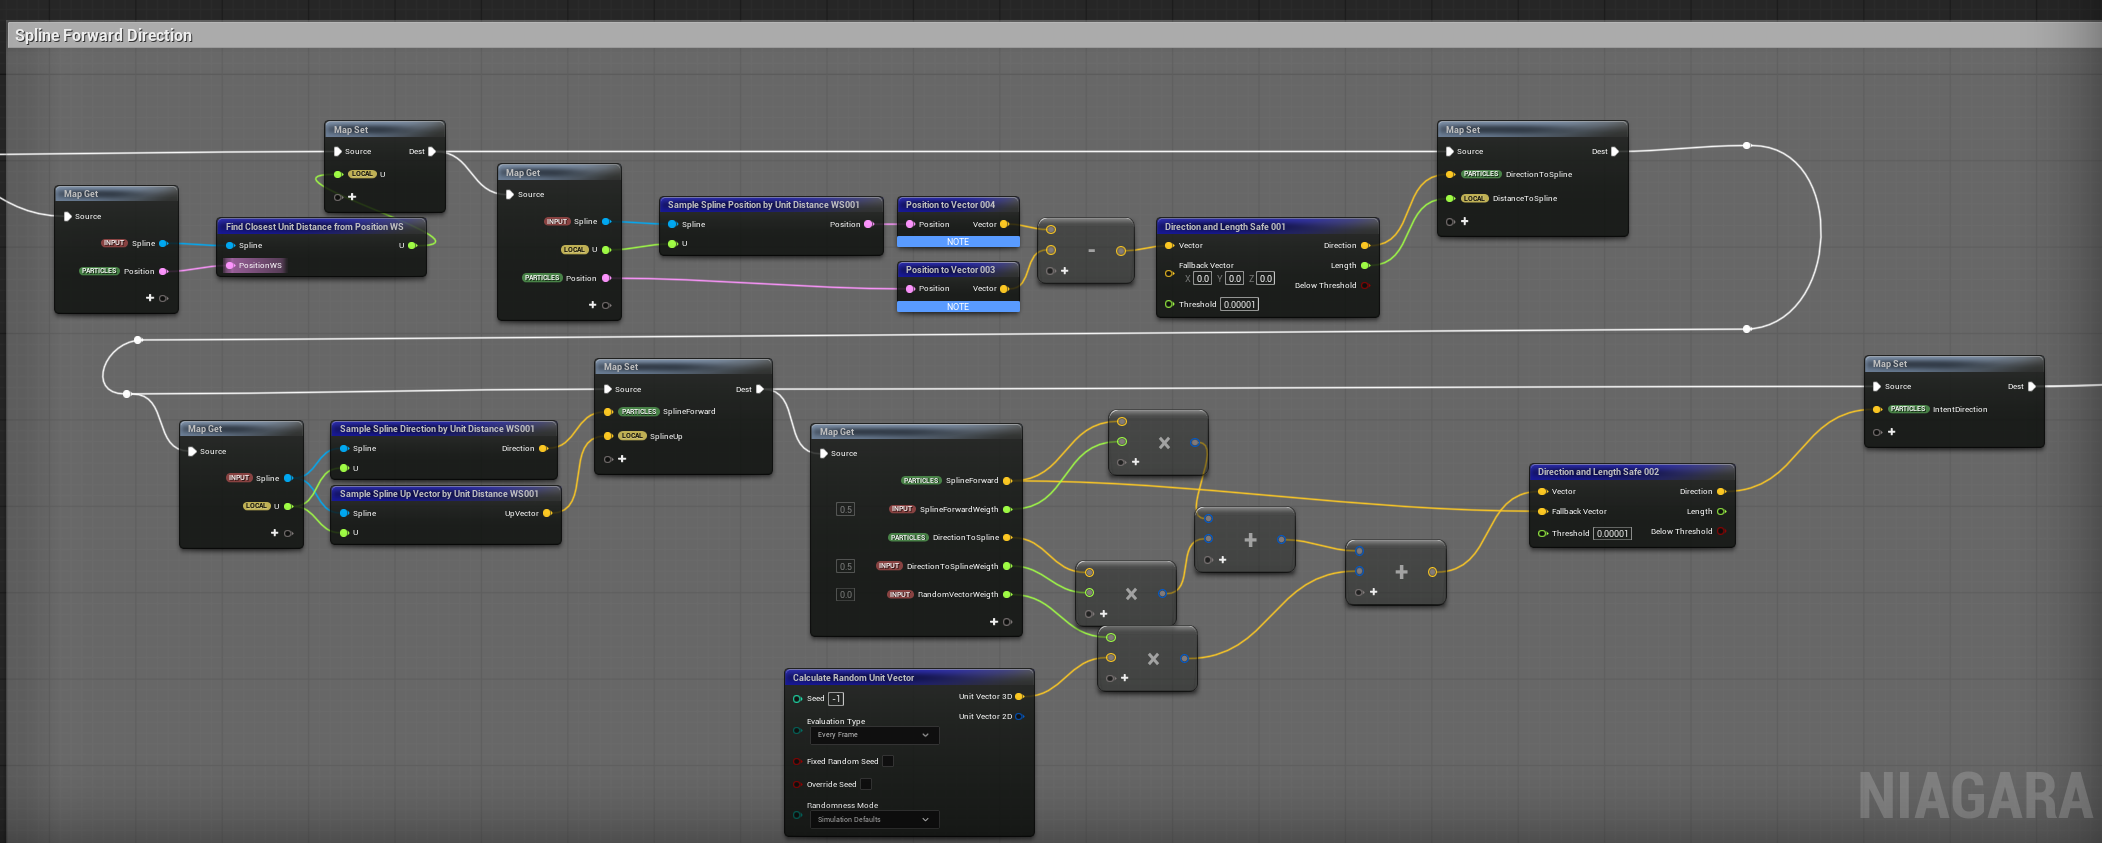Click the Threshold field on Direction and Length Safe 002
Viewport: 2102px width, 843px height.
coord(1612,534)
